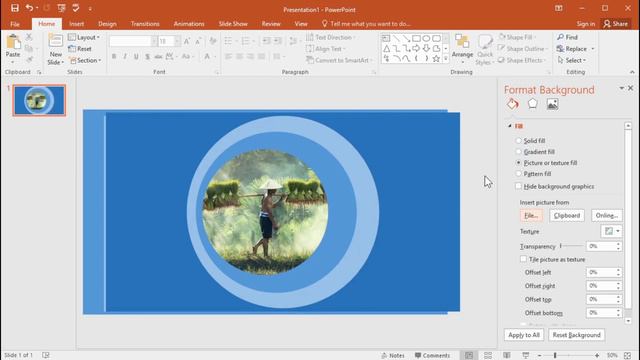Open the File tab
The height and width of the screenshot is (360, 640).
click(15, 24)
